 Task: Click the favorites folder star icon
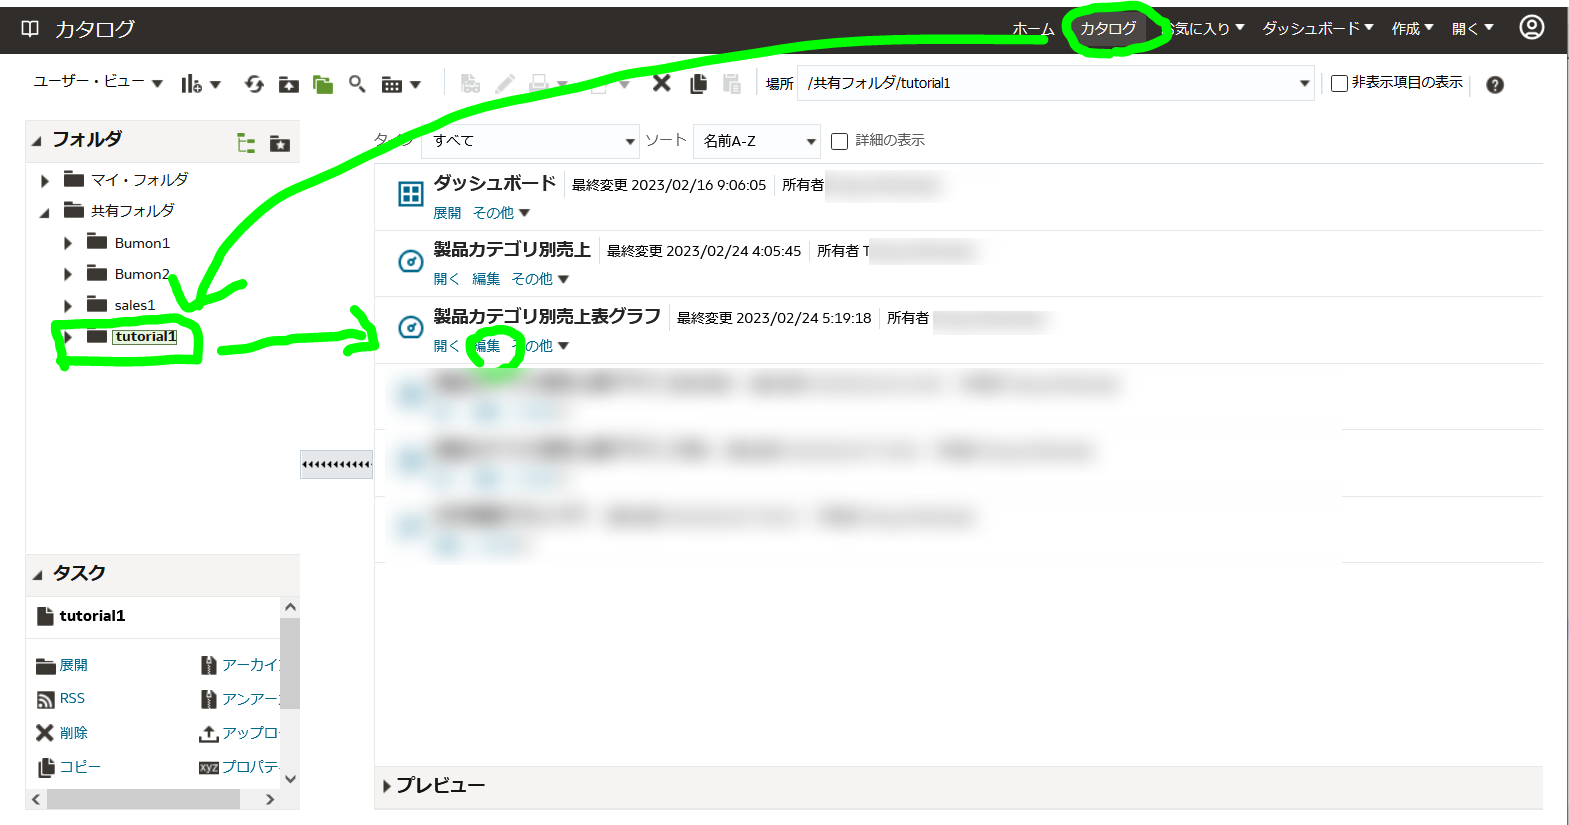click(280, 143)
